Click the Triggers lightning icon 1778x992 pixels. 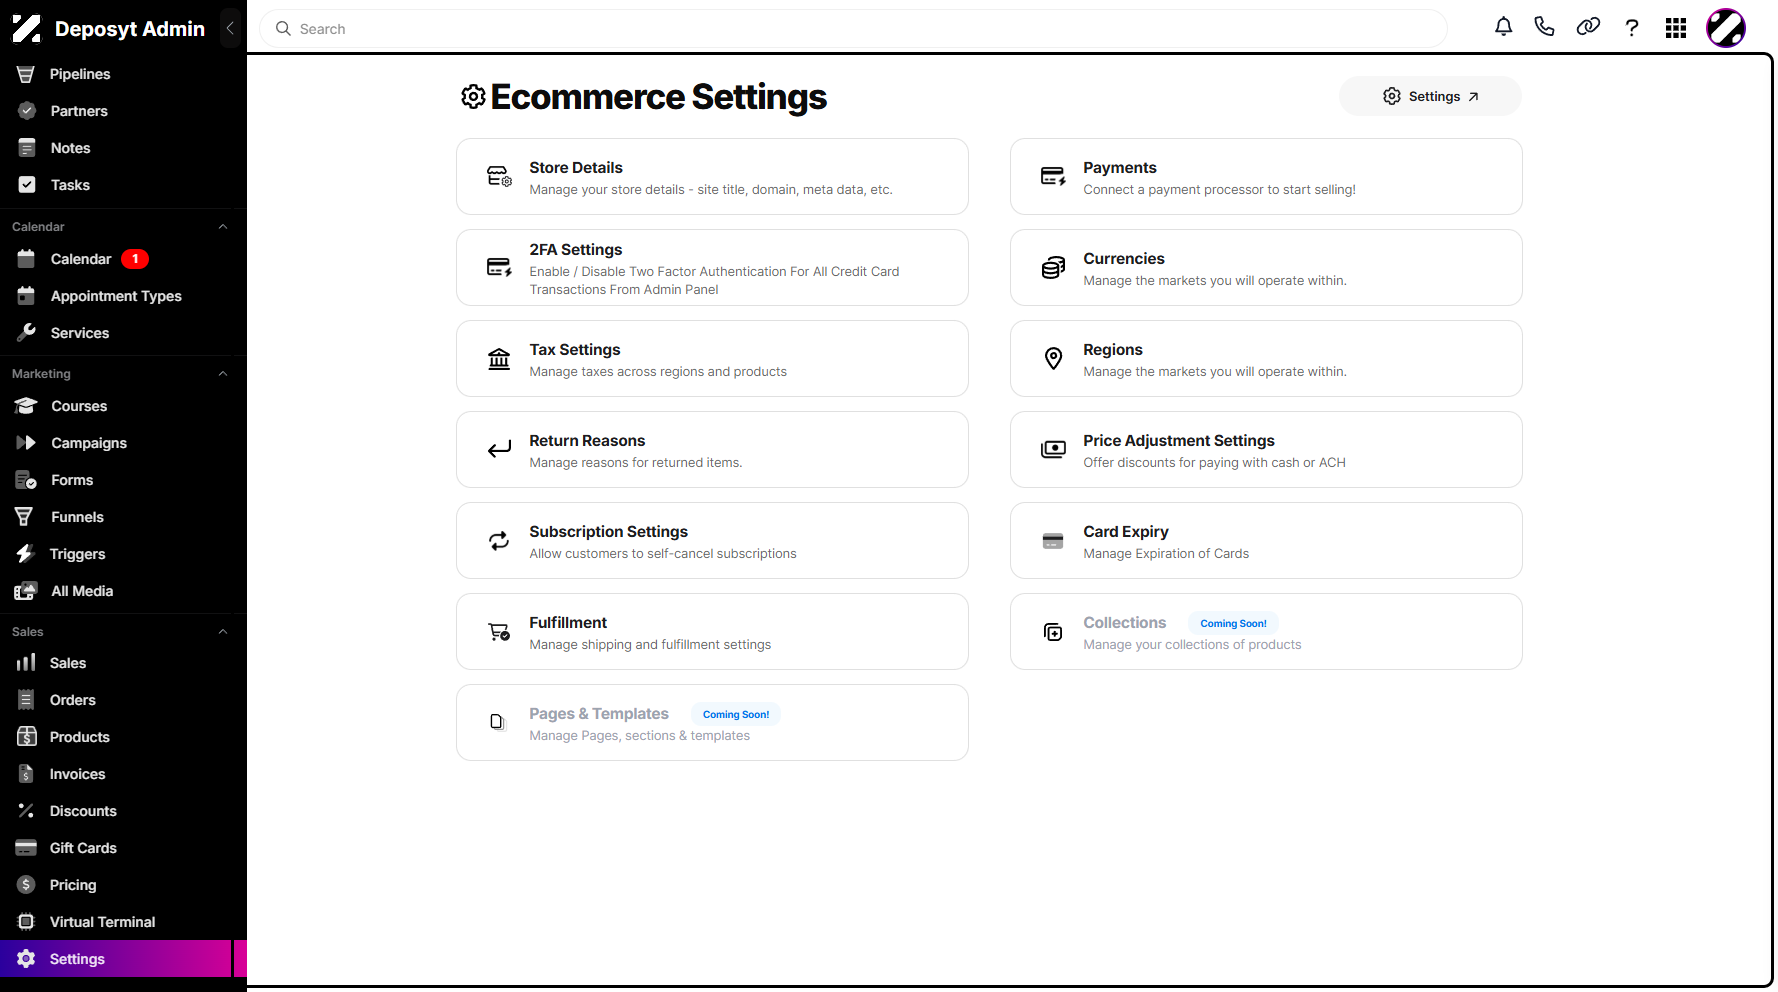click(26, 554)
